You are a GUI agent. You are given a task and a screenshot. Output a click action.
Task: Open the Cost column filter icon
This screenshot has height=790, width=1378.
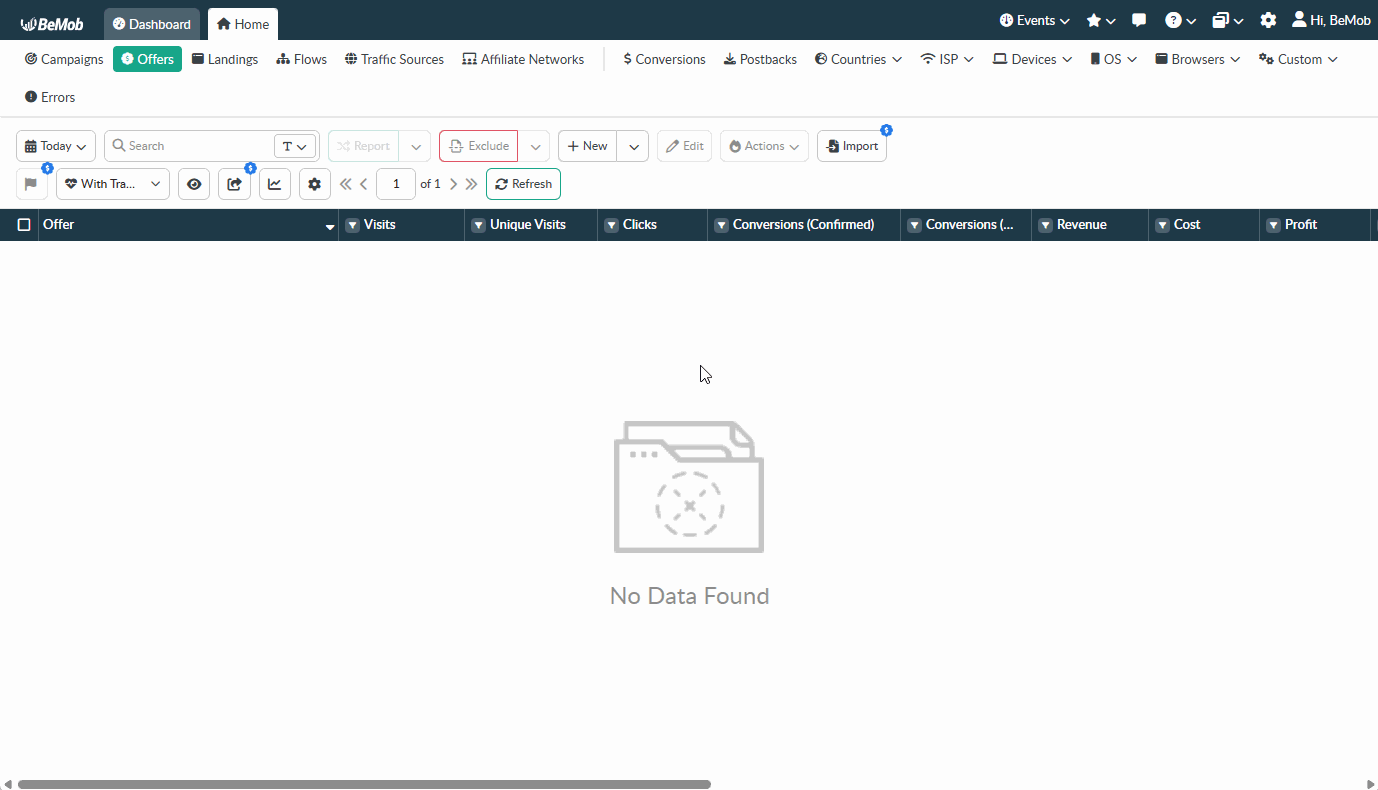[1162, 225]
